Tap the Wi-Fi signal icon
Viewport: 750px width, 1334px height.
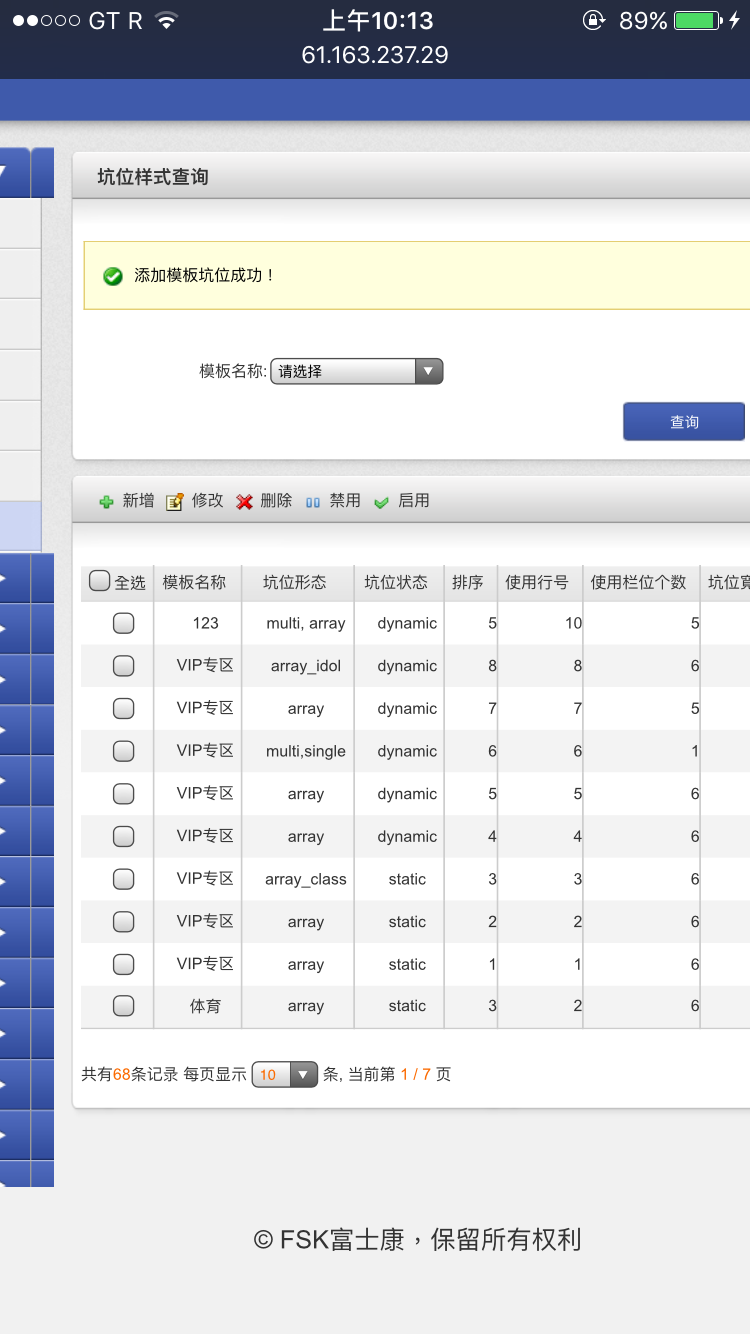(167, 20)
